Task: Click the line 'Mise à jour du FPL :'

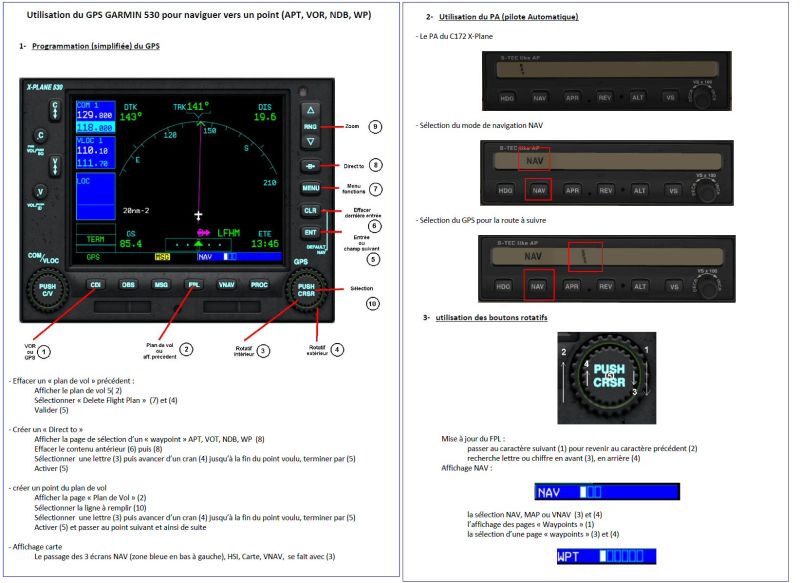Action: click(473, 439)
